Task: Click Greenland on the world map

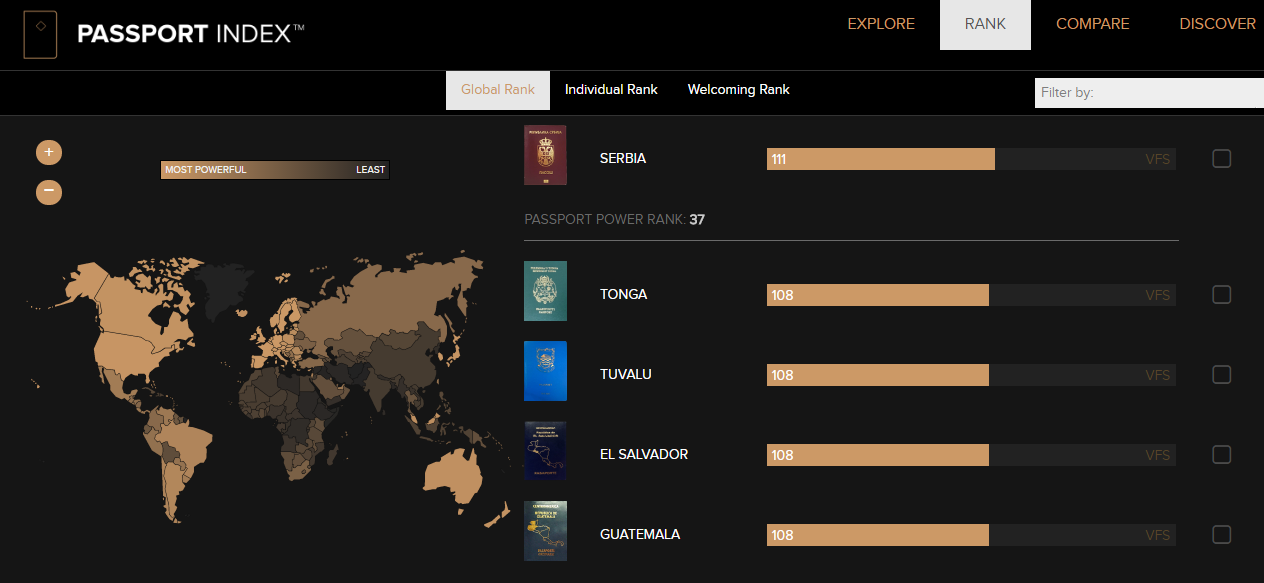Action: point(222,287)
